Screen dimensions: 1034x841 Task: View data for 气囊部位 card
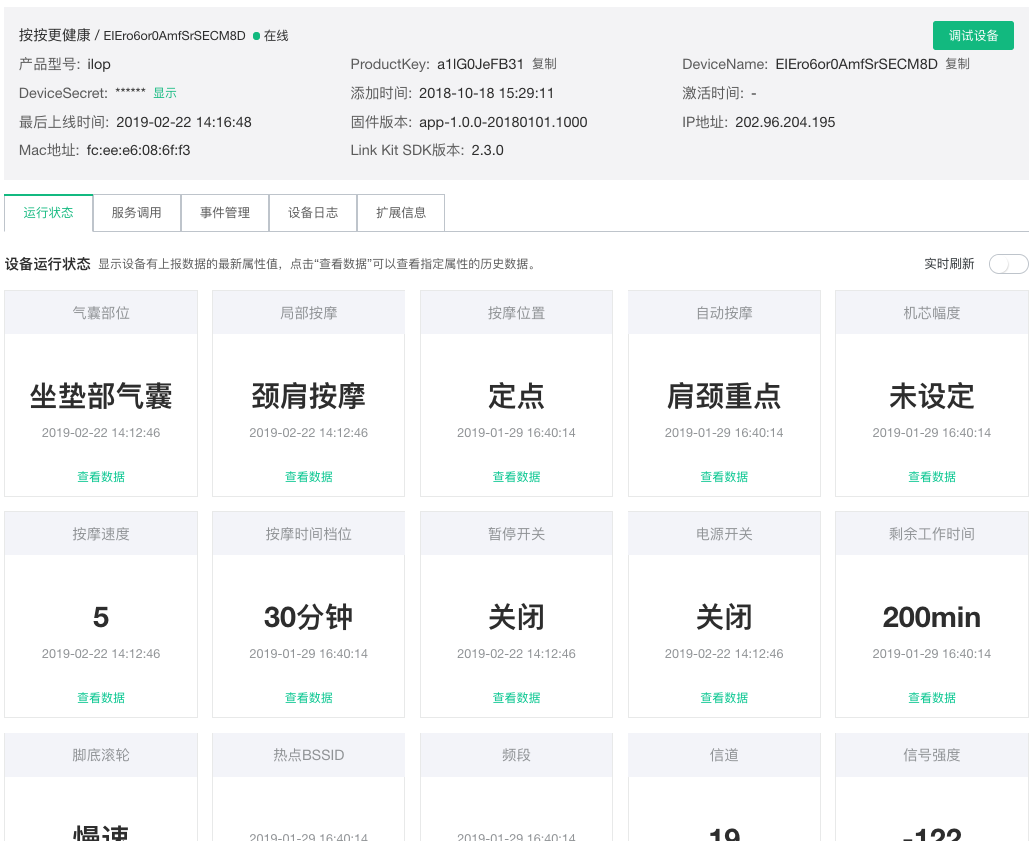pyautogui.click(x=101, y=477)
